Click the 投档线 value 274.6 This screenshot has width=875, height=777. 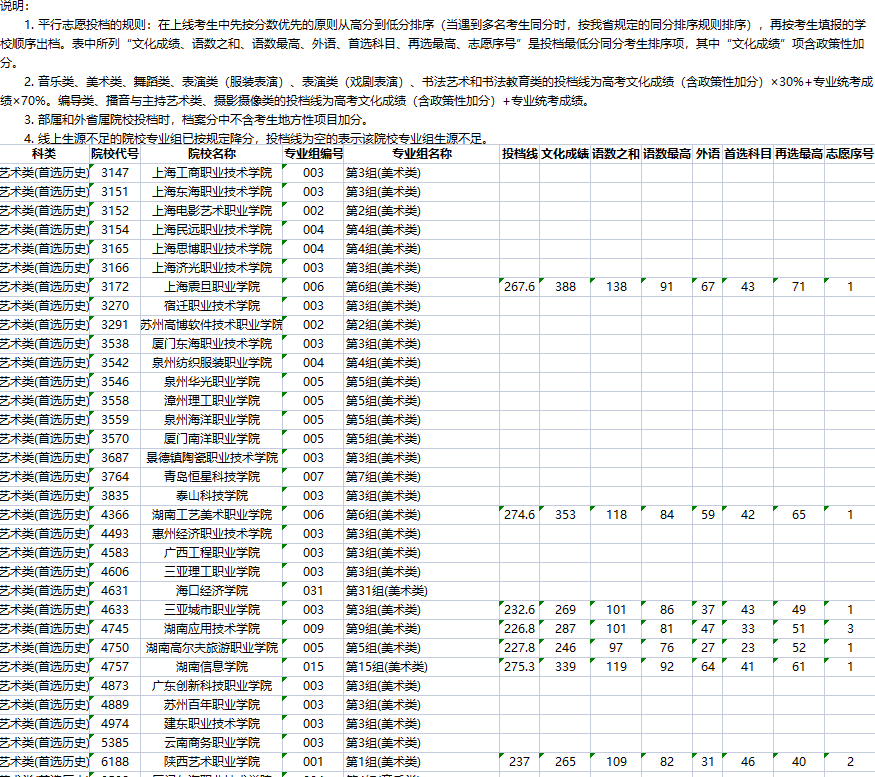pyautogui.click(x=519, y=515)
